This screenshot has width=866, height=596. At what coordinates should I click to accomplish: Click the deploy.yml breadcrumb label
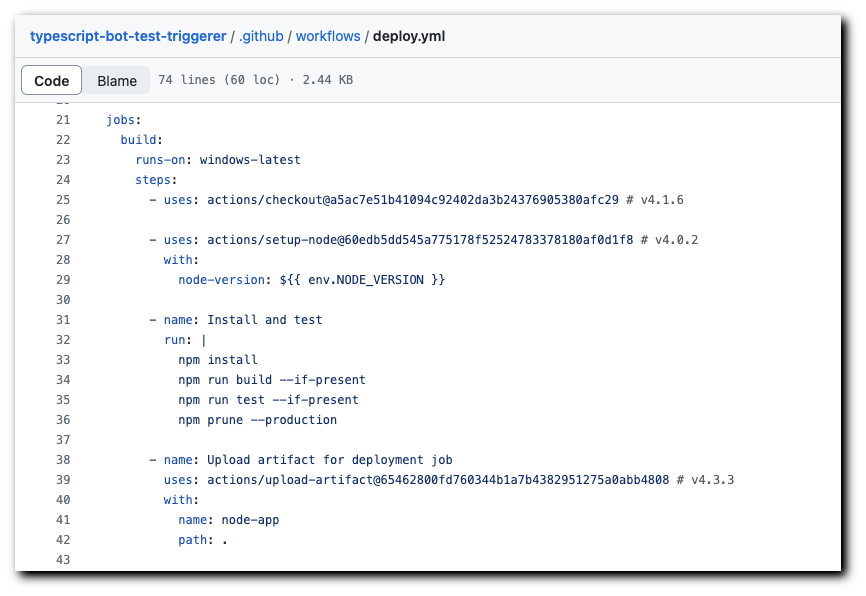pos(407,36)
